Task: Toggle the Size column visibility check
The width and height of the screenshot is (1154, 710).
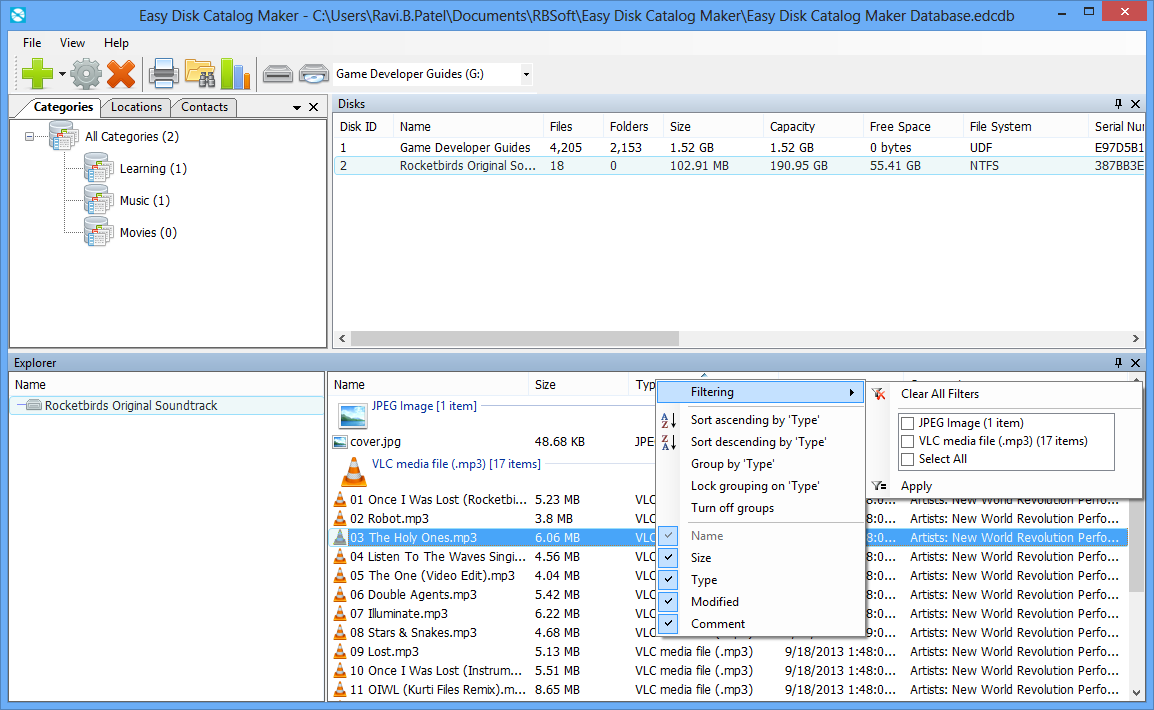Action: [x=668, y=558]
